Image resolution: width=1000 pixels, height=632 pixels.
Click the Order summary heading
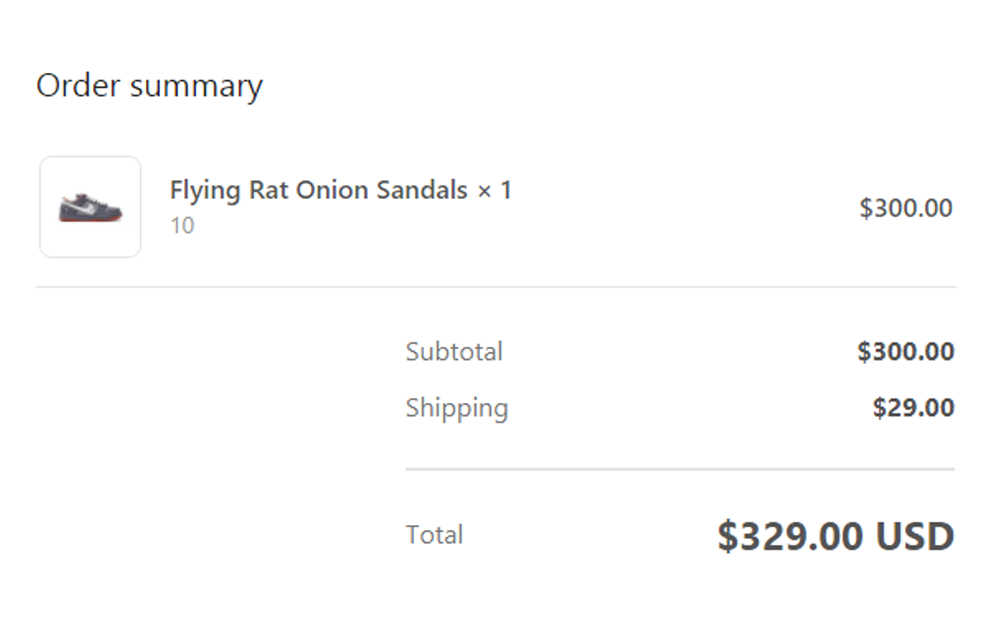coord(149,86)
